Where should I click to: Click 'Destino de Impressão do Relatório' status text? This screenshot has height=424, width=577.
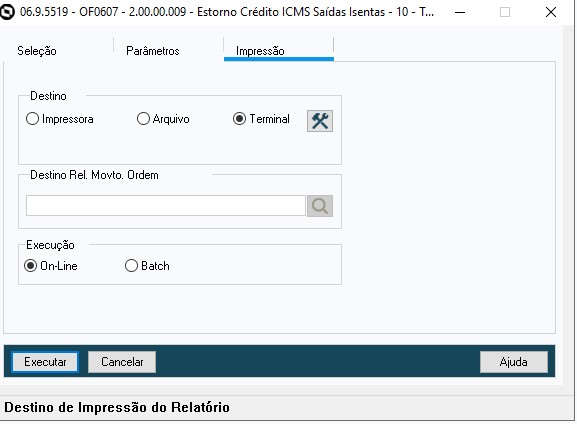click(x=117, y=407)
